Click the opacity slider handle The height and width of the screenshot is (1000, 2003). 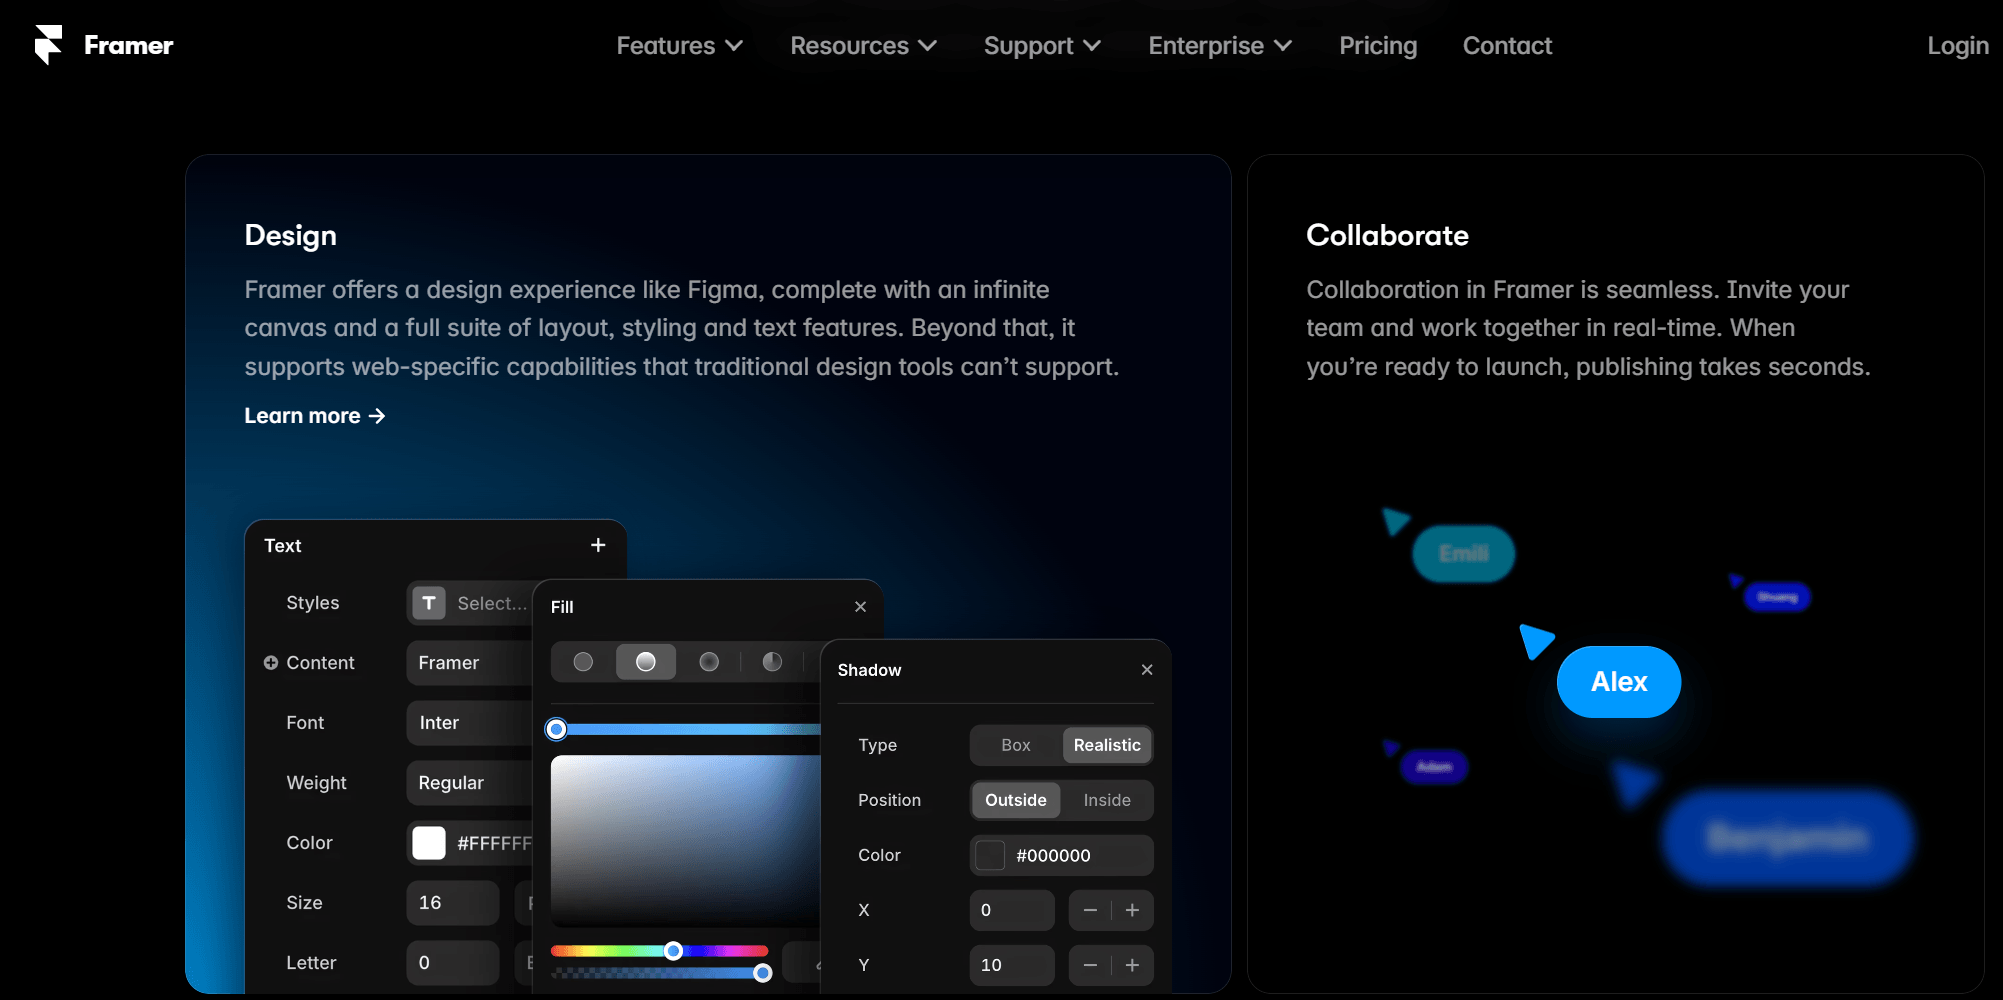pyautogui.click(x=763, y=972)
